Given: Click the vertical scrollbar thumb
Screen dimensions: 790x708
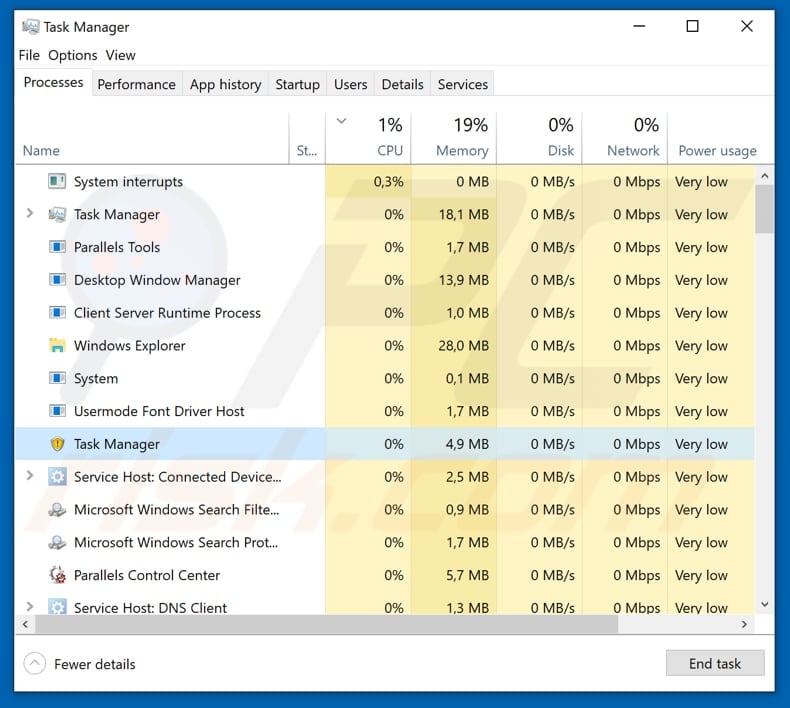Looking at the screenshot, I should (x=764, y=209).
